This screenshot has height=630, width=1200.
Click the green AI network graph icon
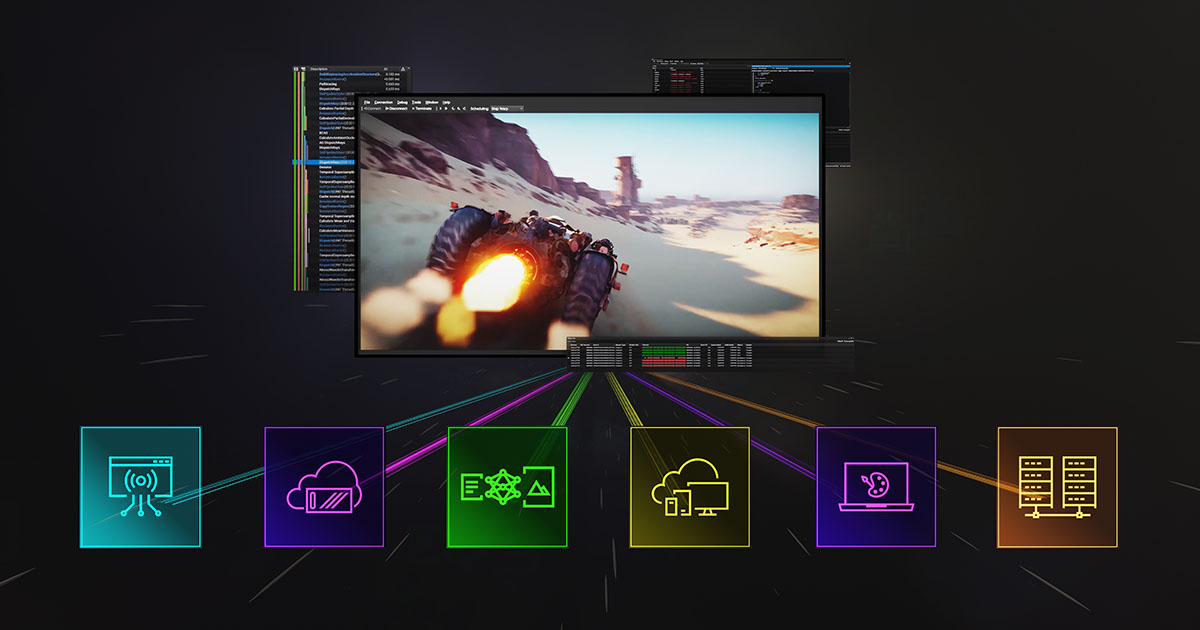coord(507,487)
